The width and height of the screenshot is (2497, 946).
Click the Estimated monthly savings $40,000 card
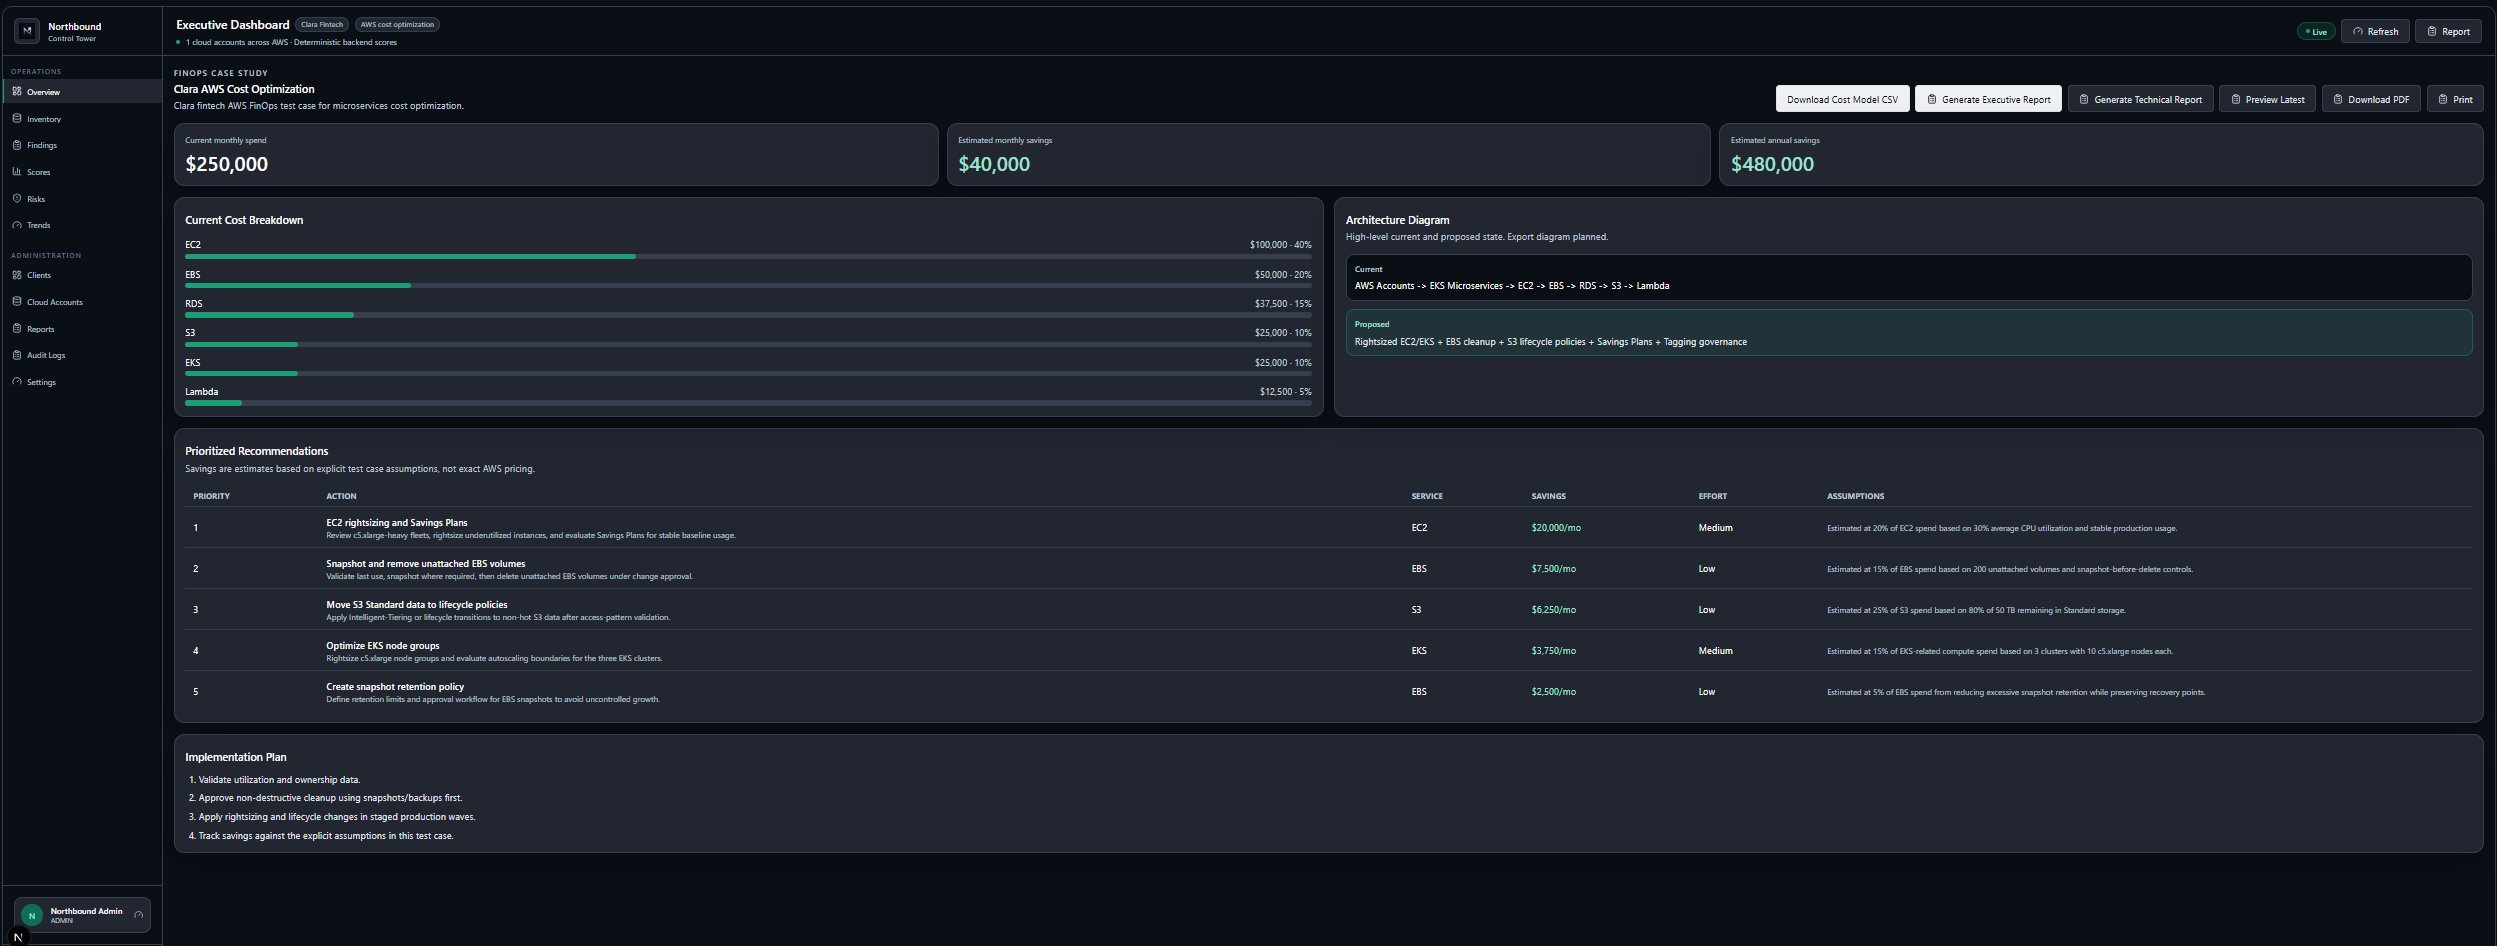[1328, 154]
